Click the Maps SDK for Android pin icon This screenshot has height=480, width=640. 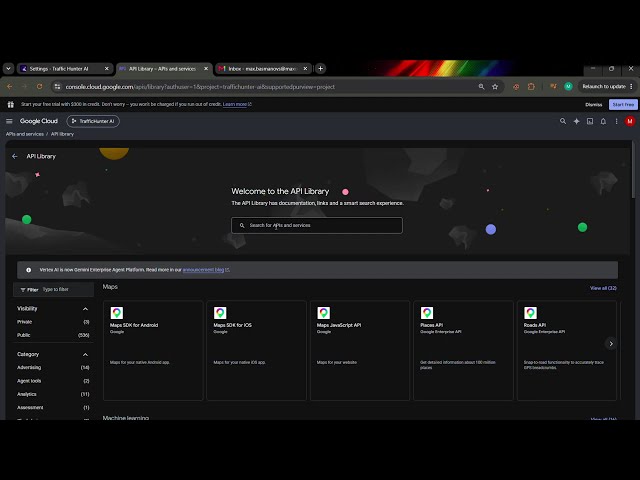pyautogui.click(x=117, y=313)
